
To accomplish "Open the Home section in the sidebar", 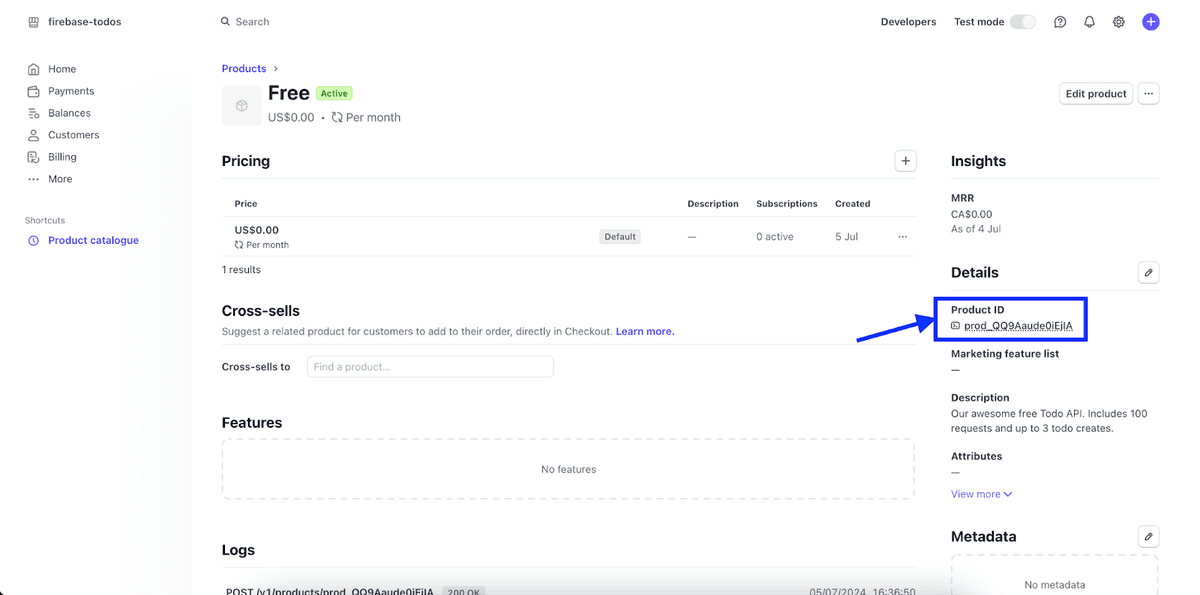I will pos(63,68).
